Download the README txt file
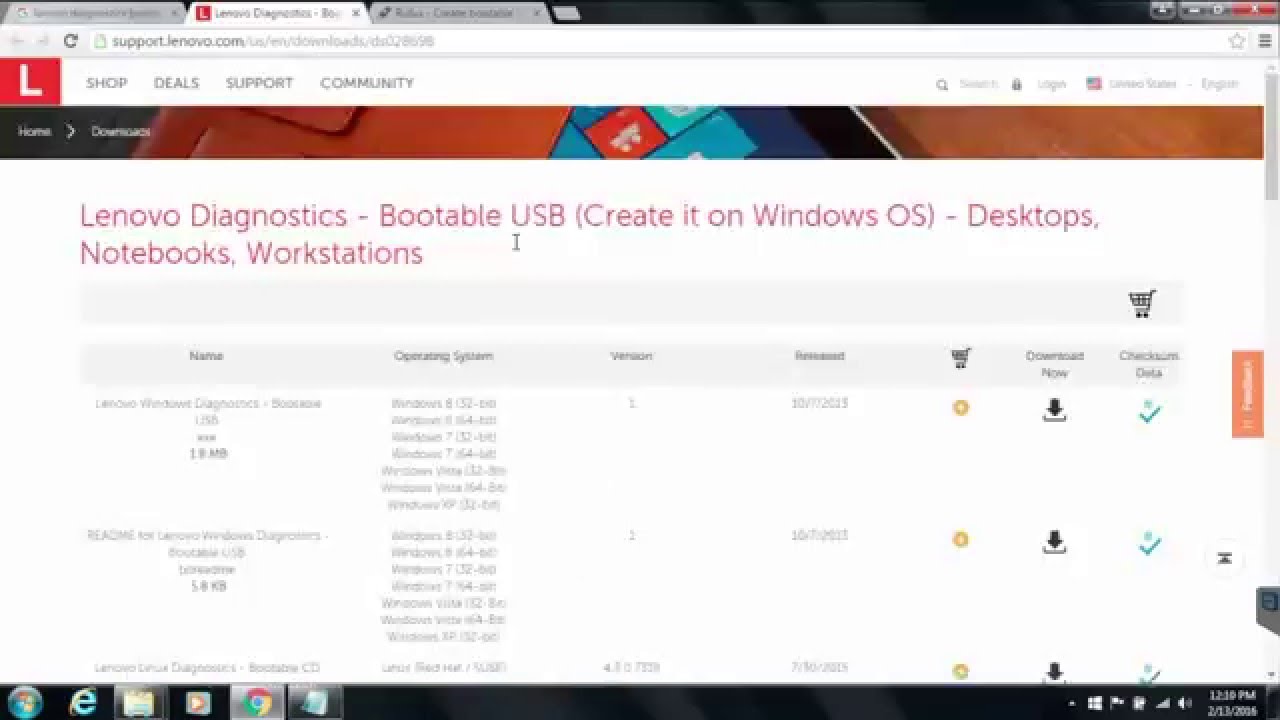This screenshot has width=1280, height=720. (1054, 542)
